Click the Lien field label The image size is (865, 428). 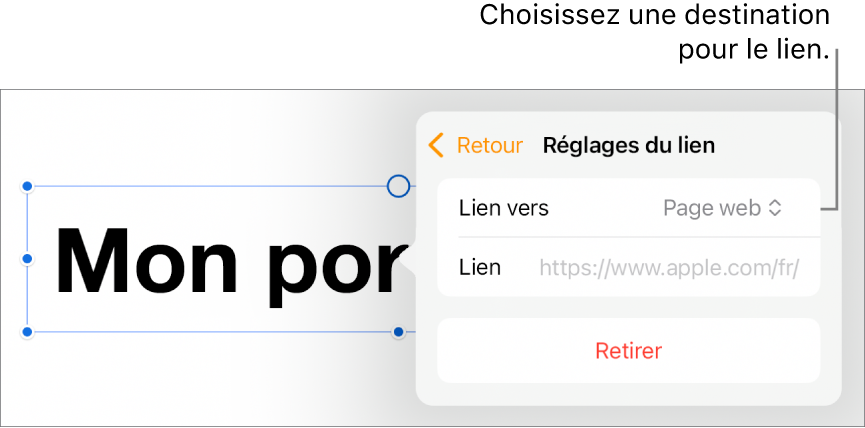tap(480, 267)
